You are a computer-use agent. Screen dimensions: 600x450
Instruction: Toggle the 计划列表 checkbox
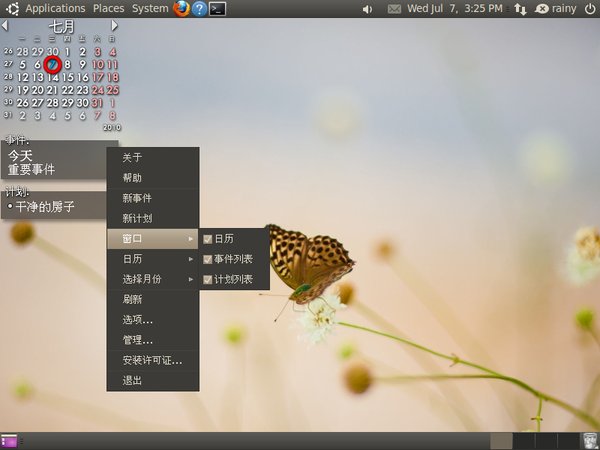[x=207, y=280]
